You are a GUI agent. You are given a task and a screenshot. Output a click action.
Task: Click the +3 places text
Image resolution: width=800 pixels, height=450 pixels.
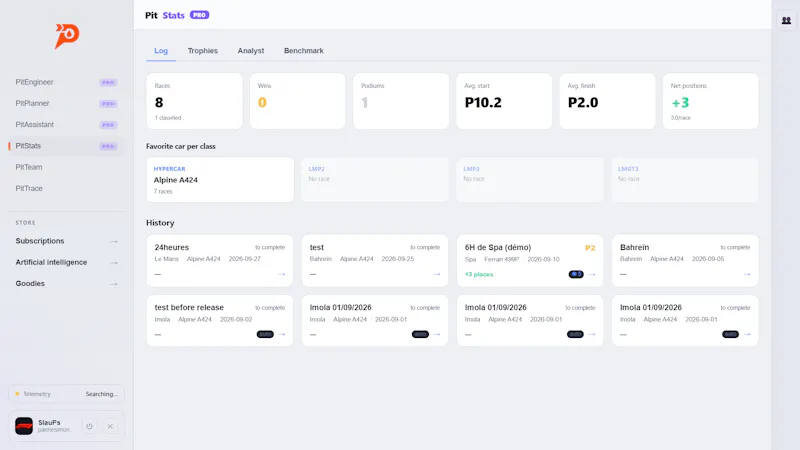point(479,274)
